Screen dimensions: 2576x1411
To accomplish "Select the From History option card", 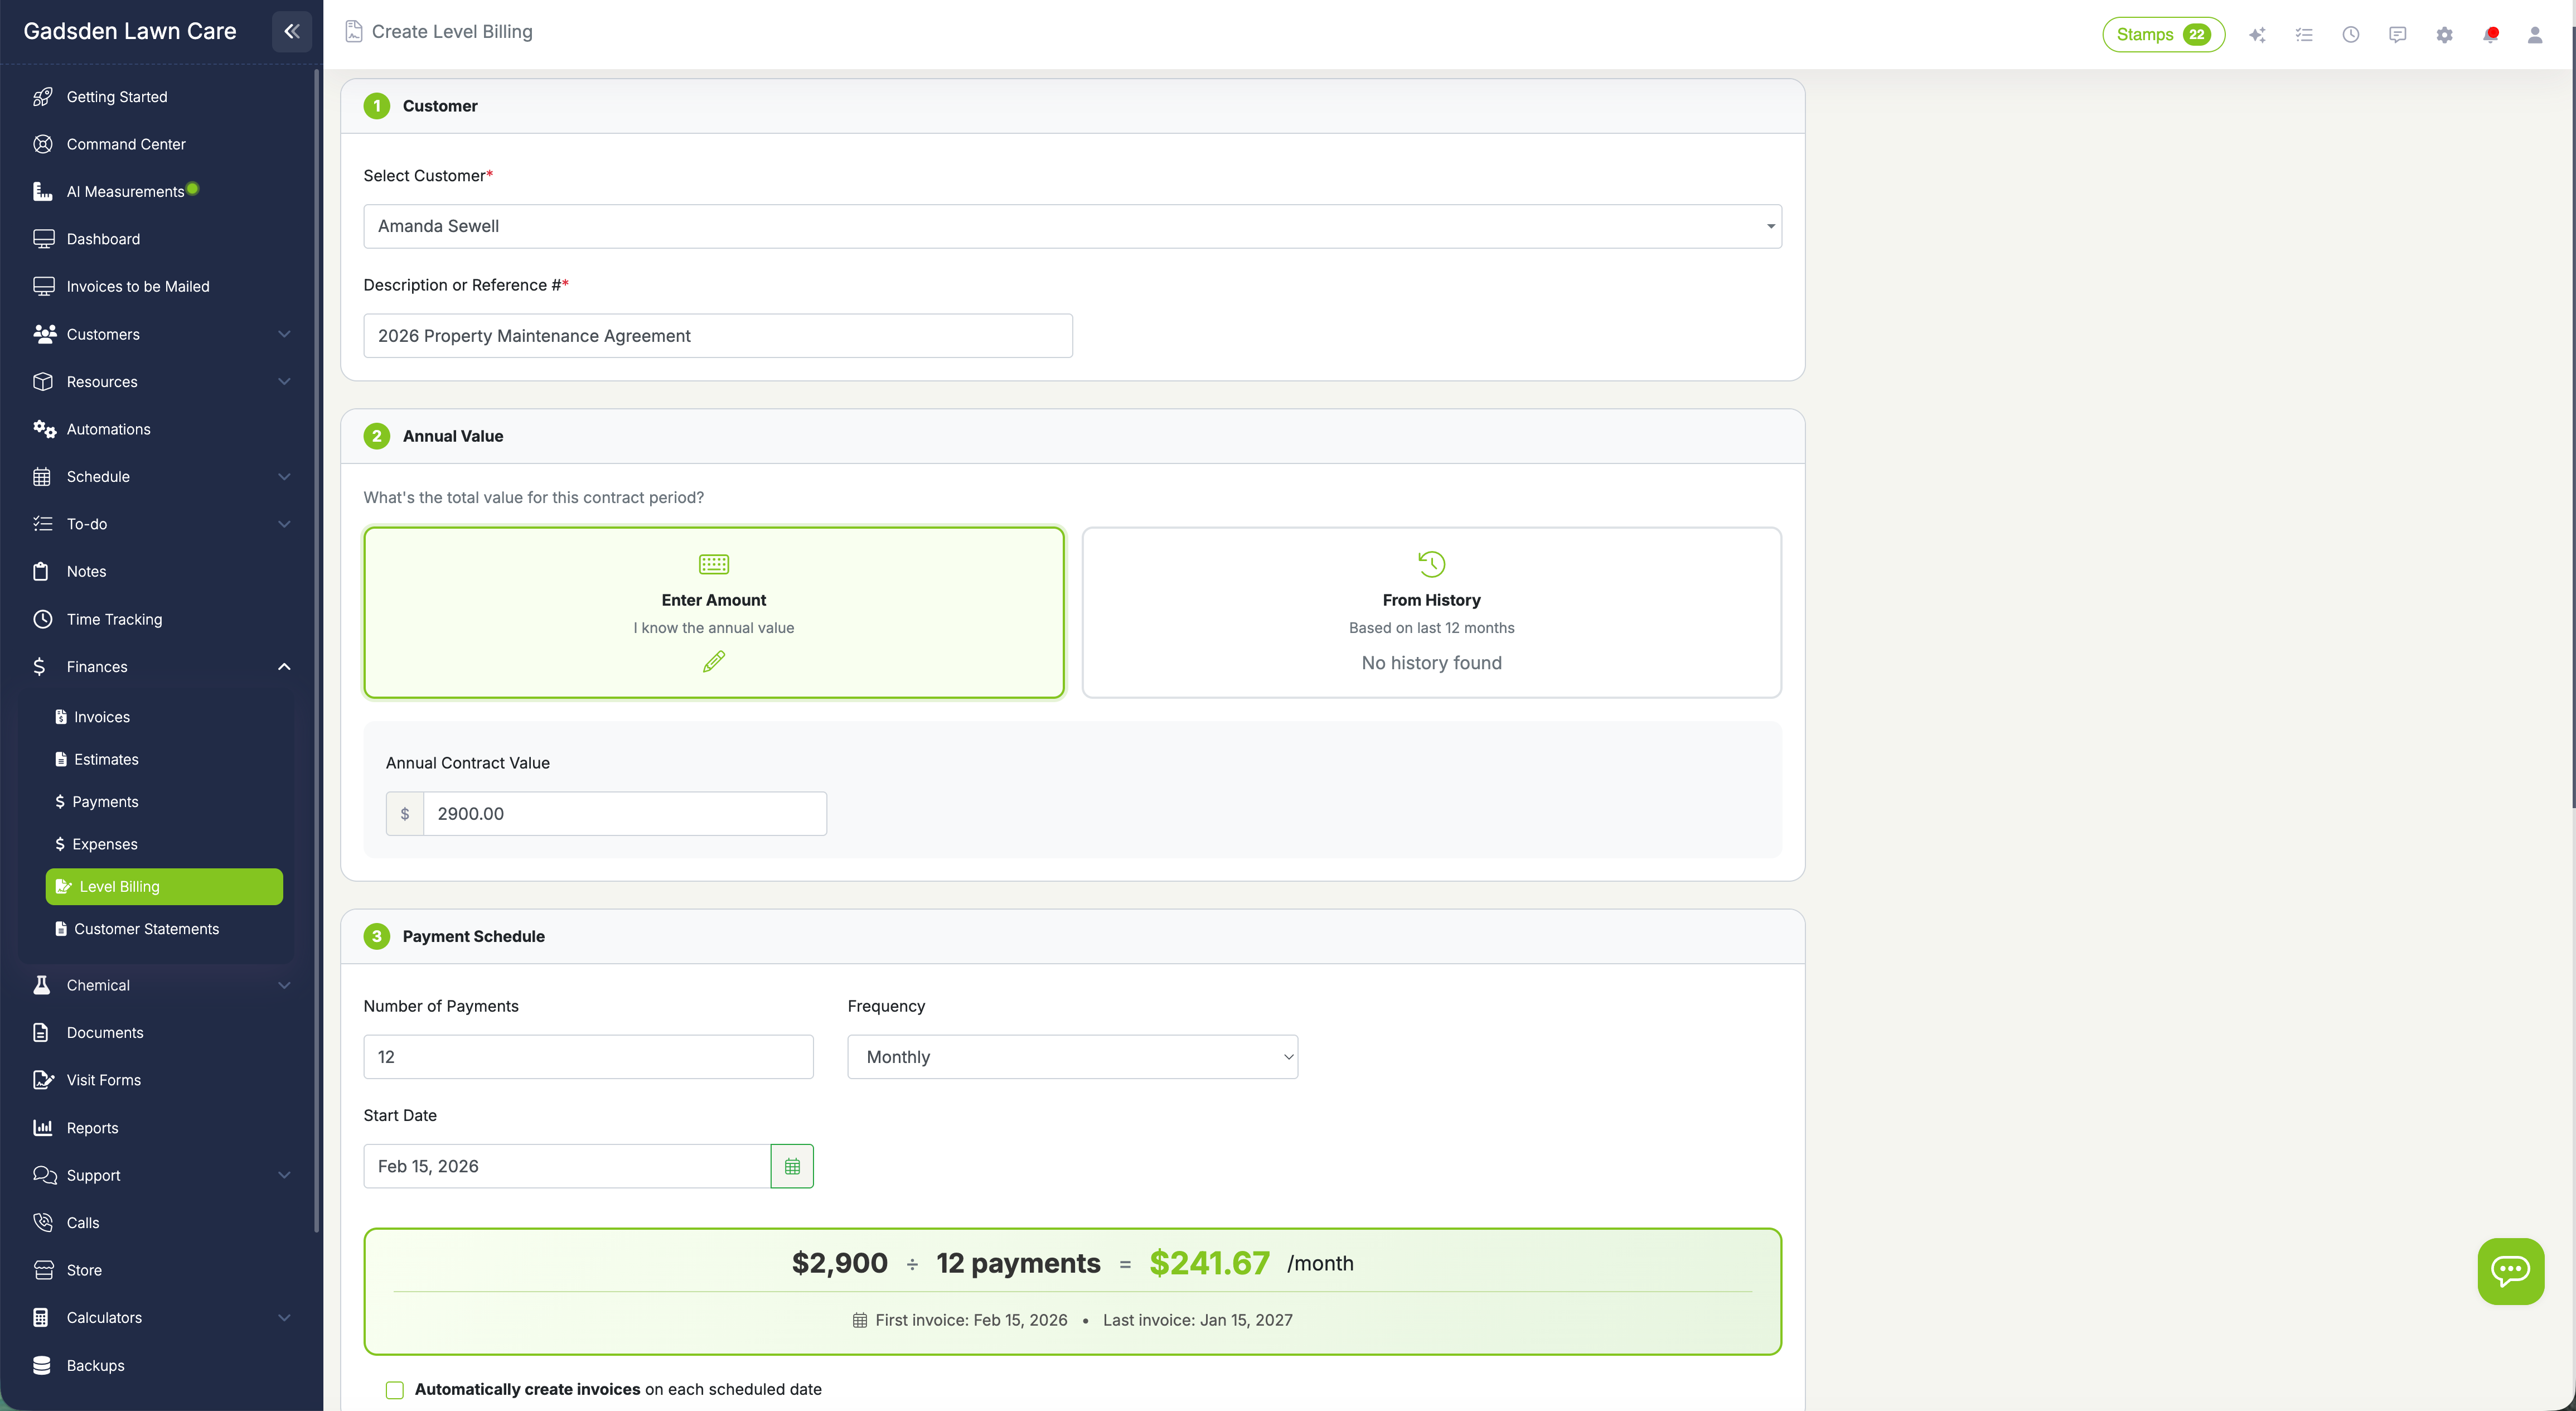I will pyautogui.click(x=1431, y=612).
